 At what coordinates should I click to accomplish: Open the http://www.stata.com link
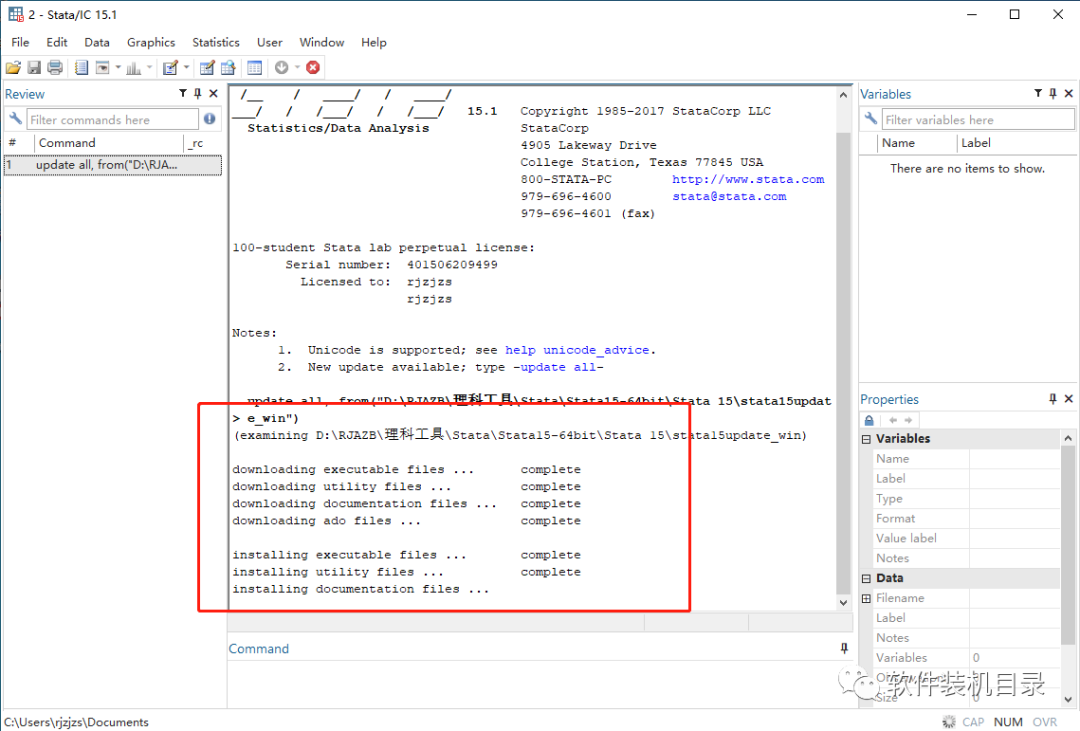tap(748, 179)
